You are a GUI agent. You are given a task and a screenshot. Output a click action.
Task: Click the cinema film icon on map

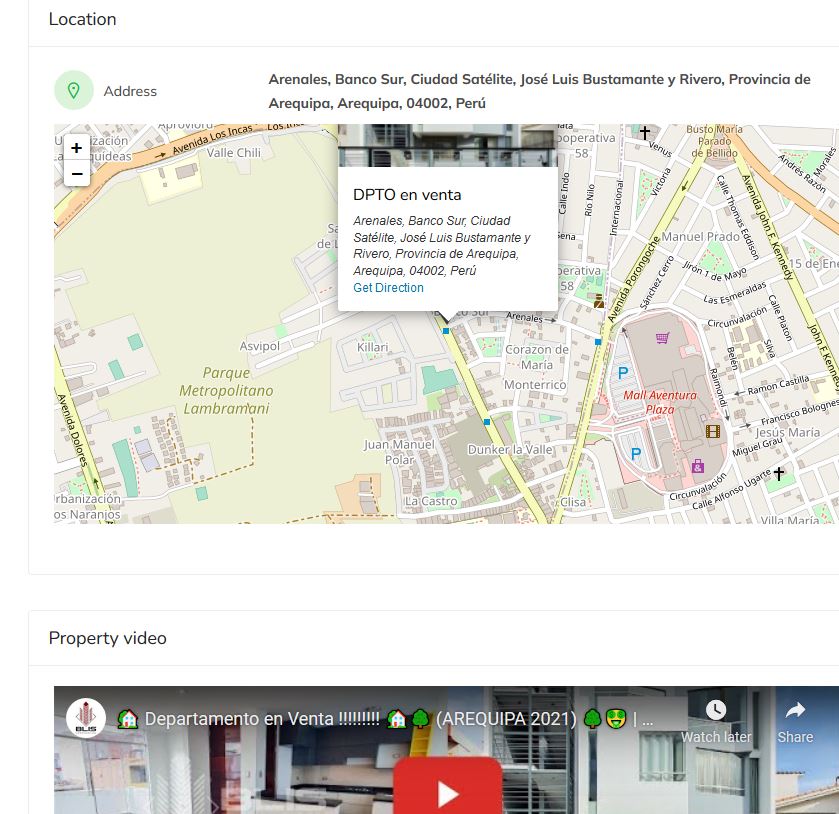[x=713, y=431]
